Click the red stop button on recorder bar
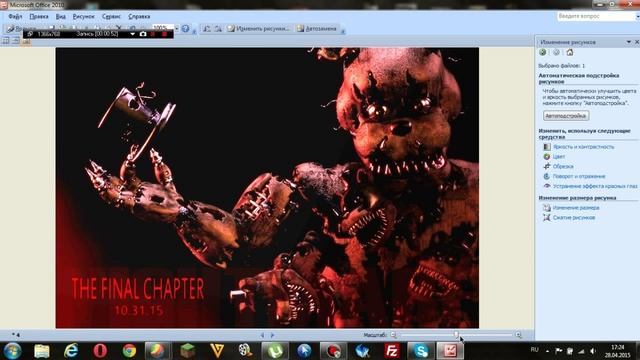640x360 pixels. point(164,34)
